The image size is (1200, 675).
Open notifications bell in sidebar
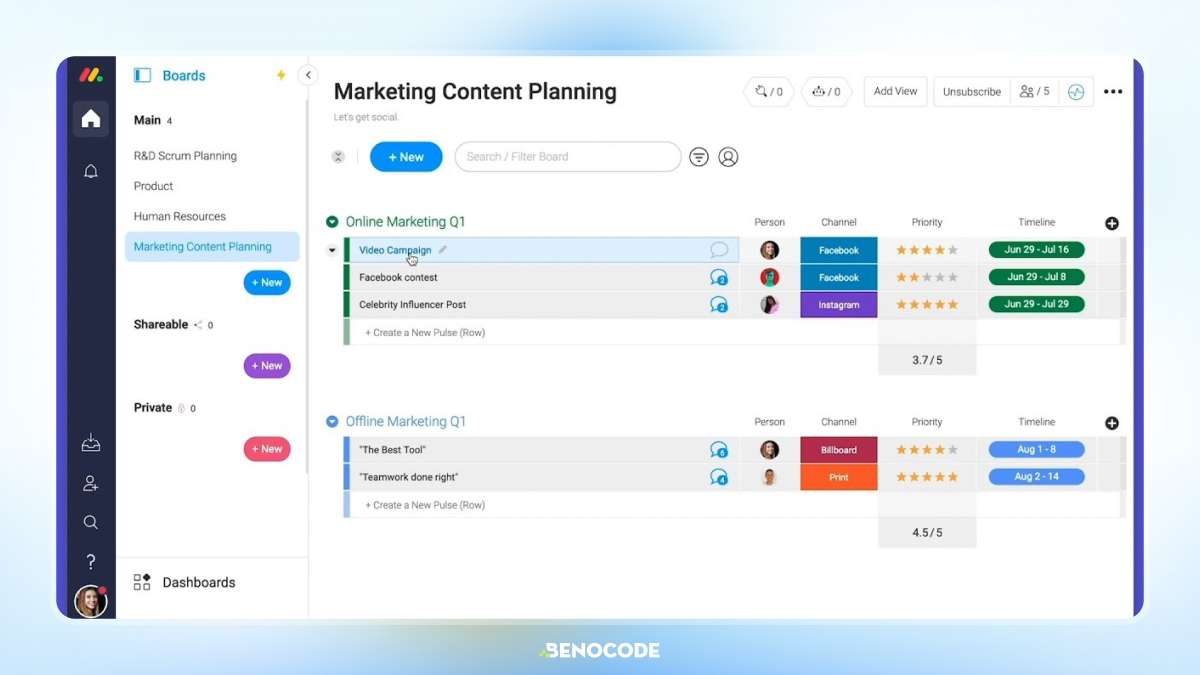pos(91,171)
